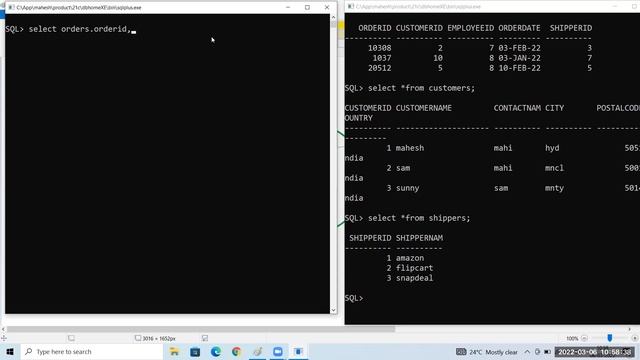640x360 pixels.
Task: Open the Zoom app on the taskbar
Action: (278, 351)
